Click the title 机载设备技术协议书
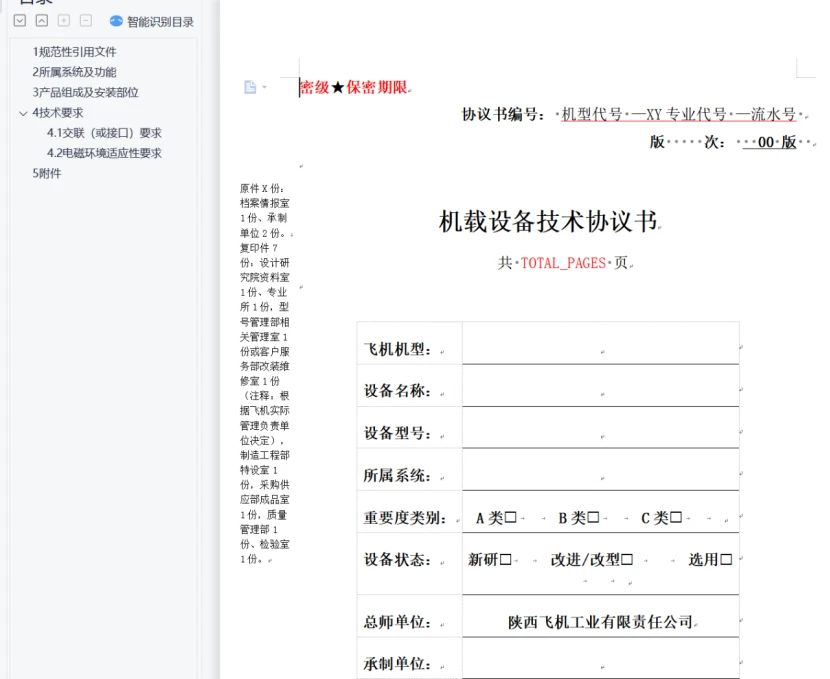Viewport: 830px width, 679px height. point(548,221)
